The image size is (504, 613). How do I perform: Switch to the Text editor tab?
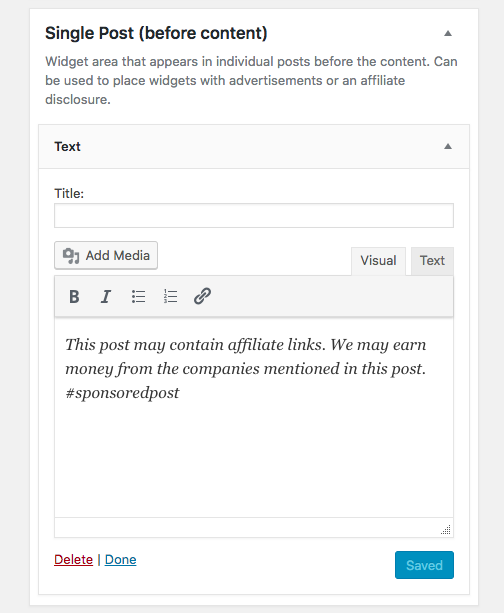[432, 261]
